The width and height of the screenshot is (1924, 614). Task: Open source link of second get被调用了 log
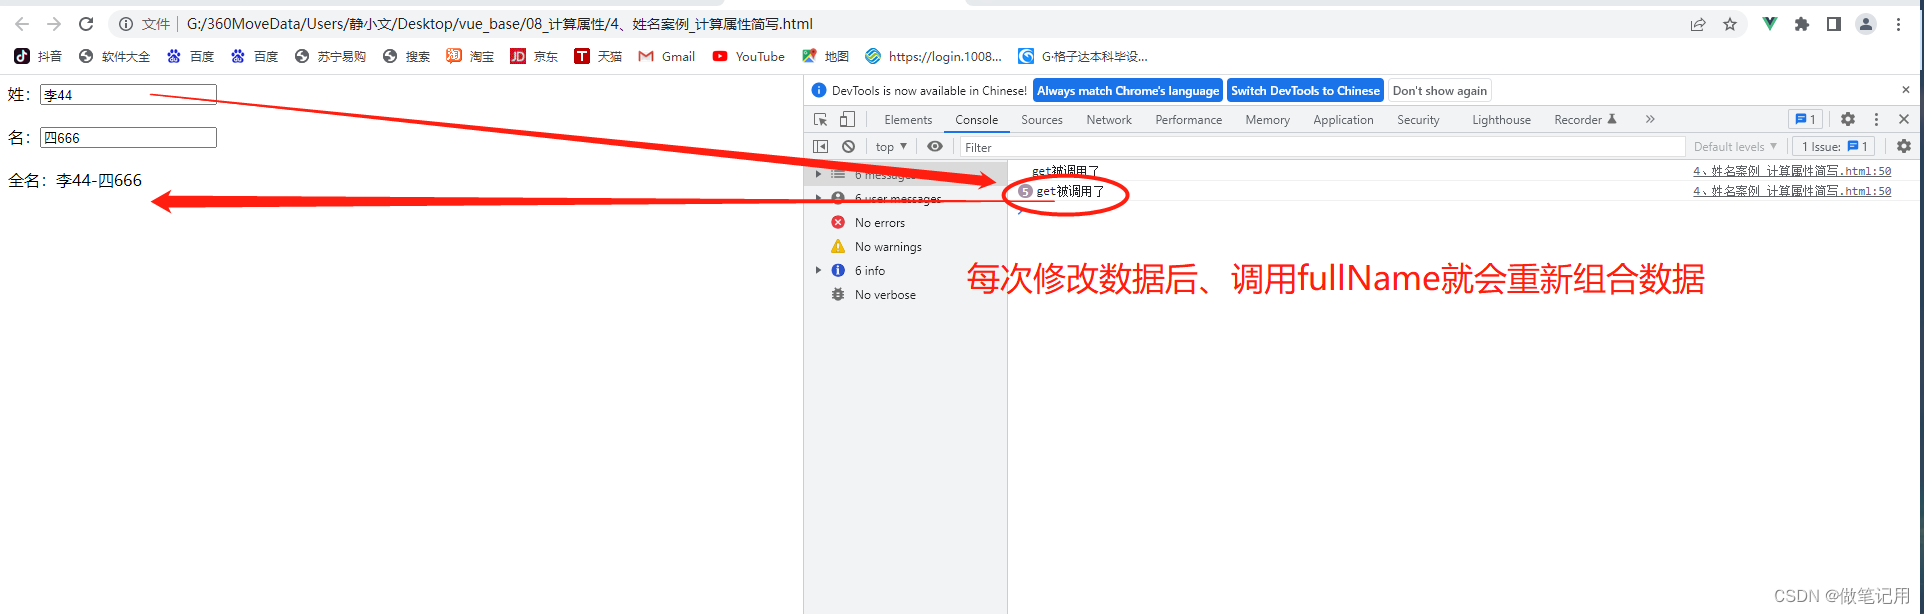click(1791, 191)
